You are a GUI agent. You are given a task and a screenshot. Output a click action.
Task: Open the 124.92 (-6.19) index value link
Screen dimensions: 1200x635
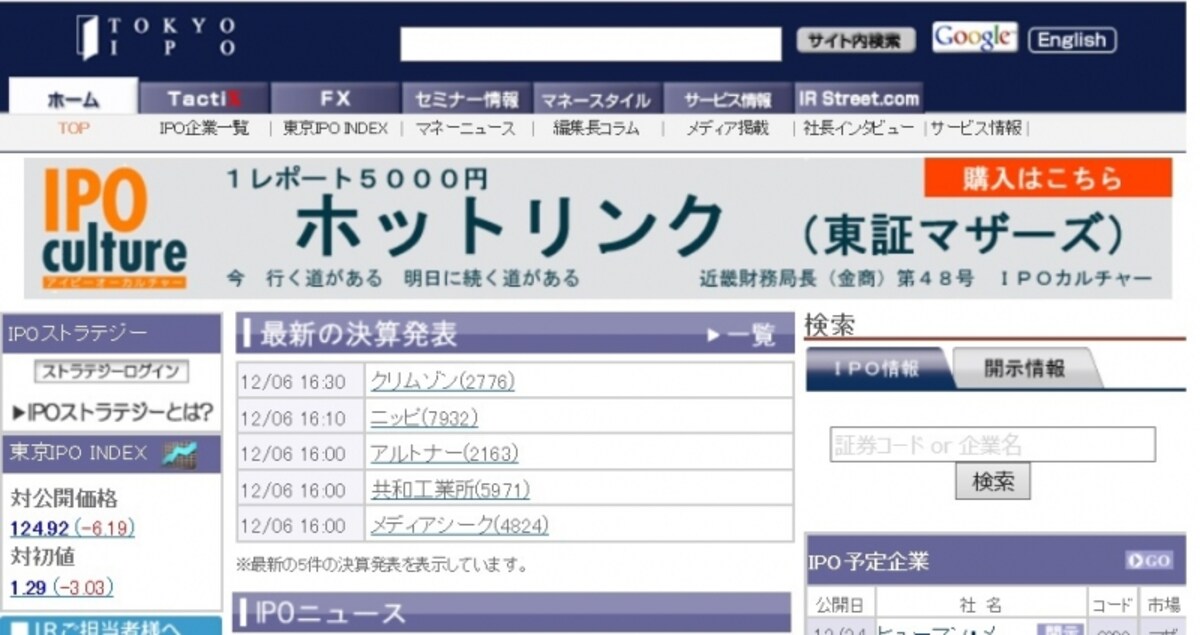72,528
